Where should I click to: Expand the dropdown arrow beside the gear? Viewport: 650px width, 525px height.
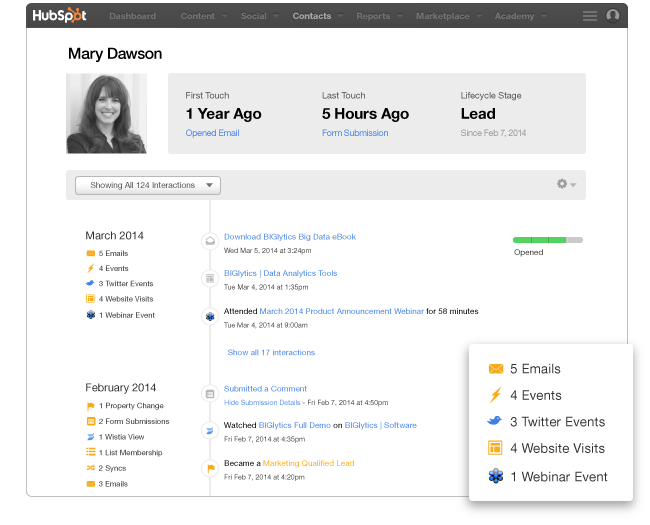(573, 185)
